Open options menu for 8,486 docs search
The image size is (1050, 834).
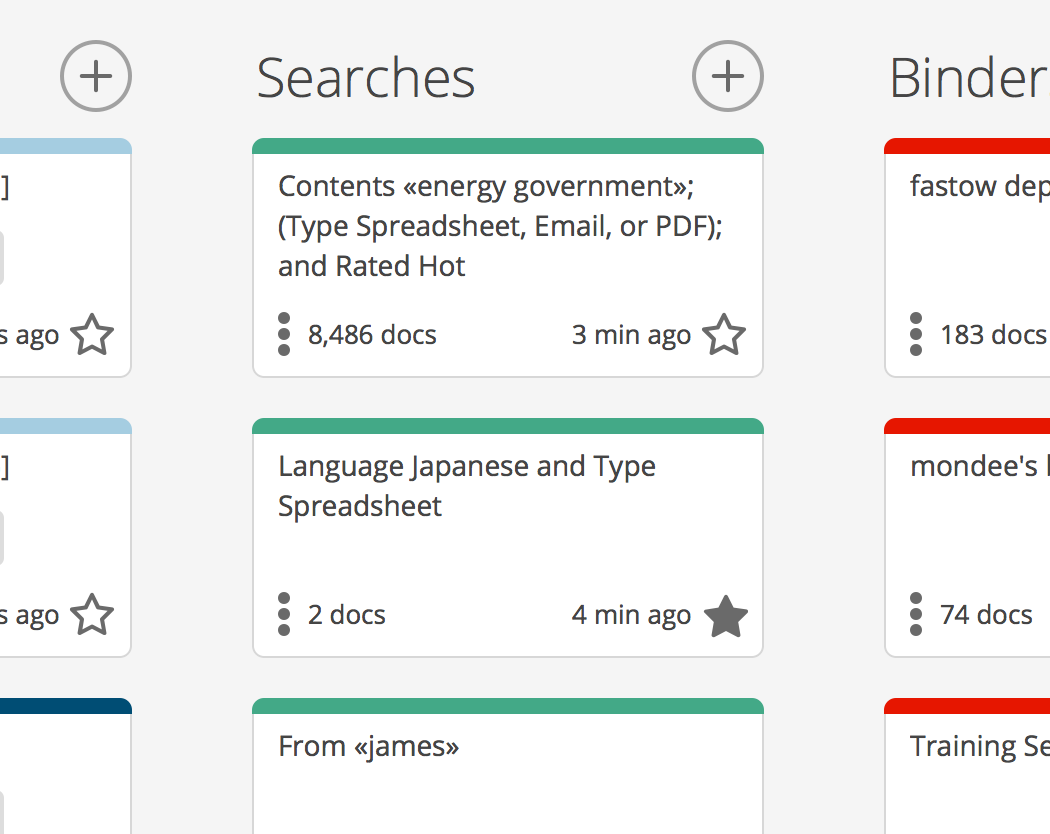[x=284, y=334]
